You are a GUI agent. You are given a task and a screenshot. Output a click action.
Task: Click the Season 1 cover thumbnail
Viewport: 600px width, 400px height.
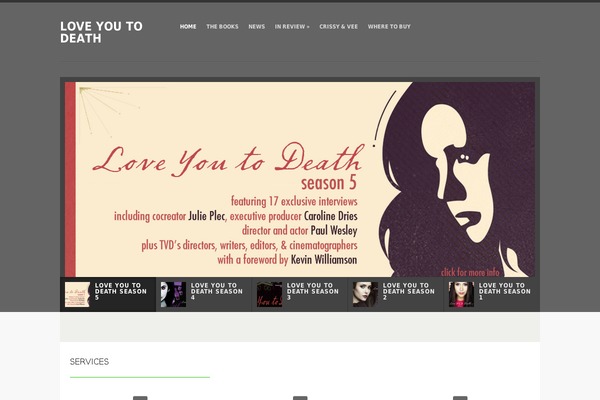coord(461,294)
